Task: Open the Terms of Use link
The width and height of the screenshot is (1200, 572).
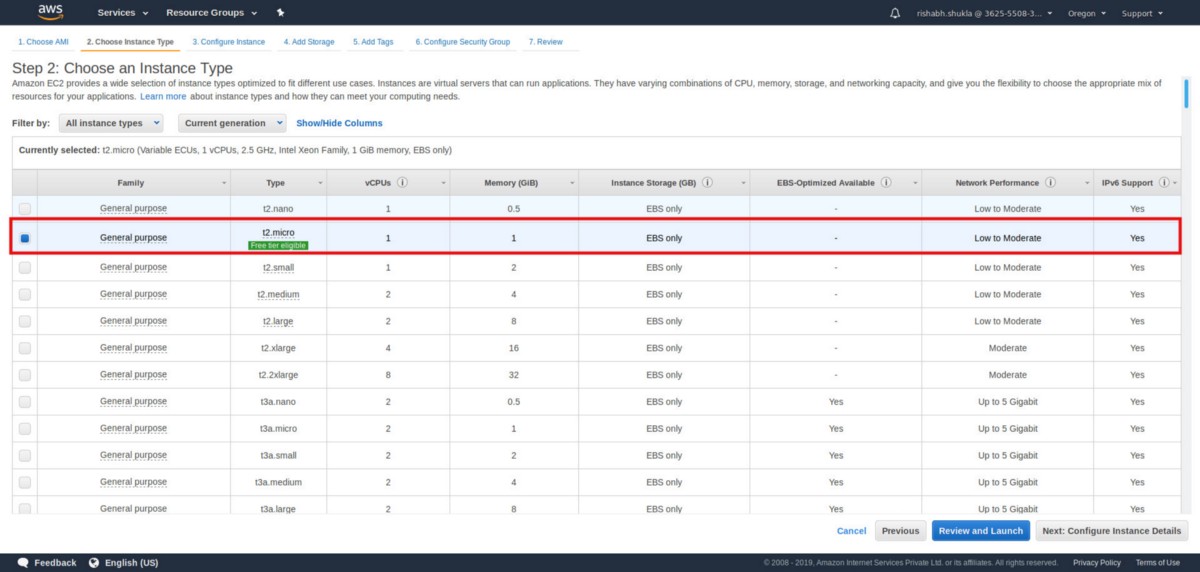Action: pyautogui.click(x=1158, y=562)
